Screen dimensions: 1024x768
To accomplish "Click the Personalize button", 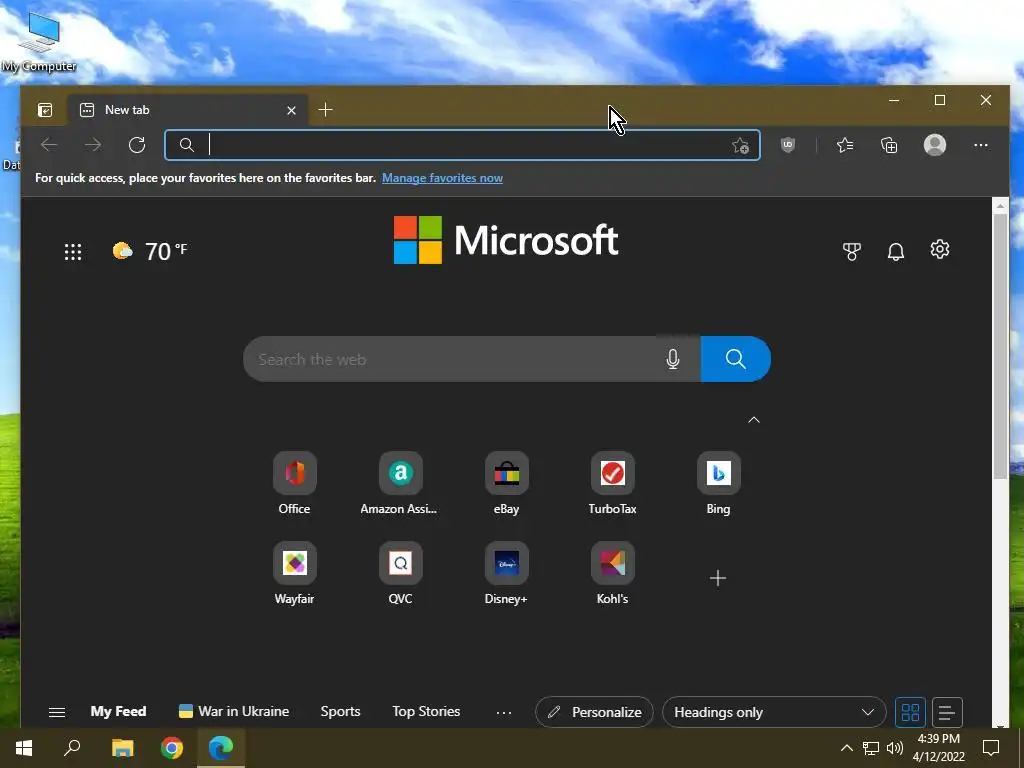I will click(x=594, y=712).
